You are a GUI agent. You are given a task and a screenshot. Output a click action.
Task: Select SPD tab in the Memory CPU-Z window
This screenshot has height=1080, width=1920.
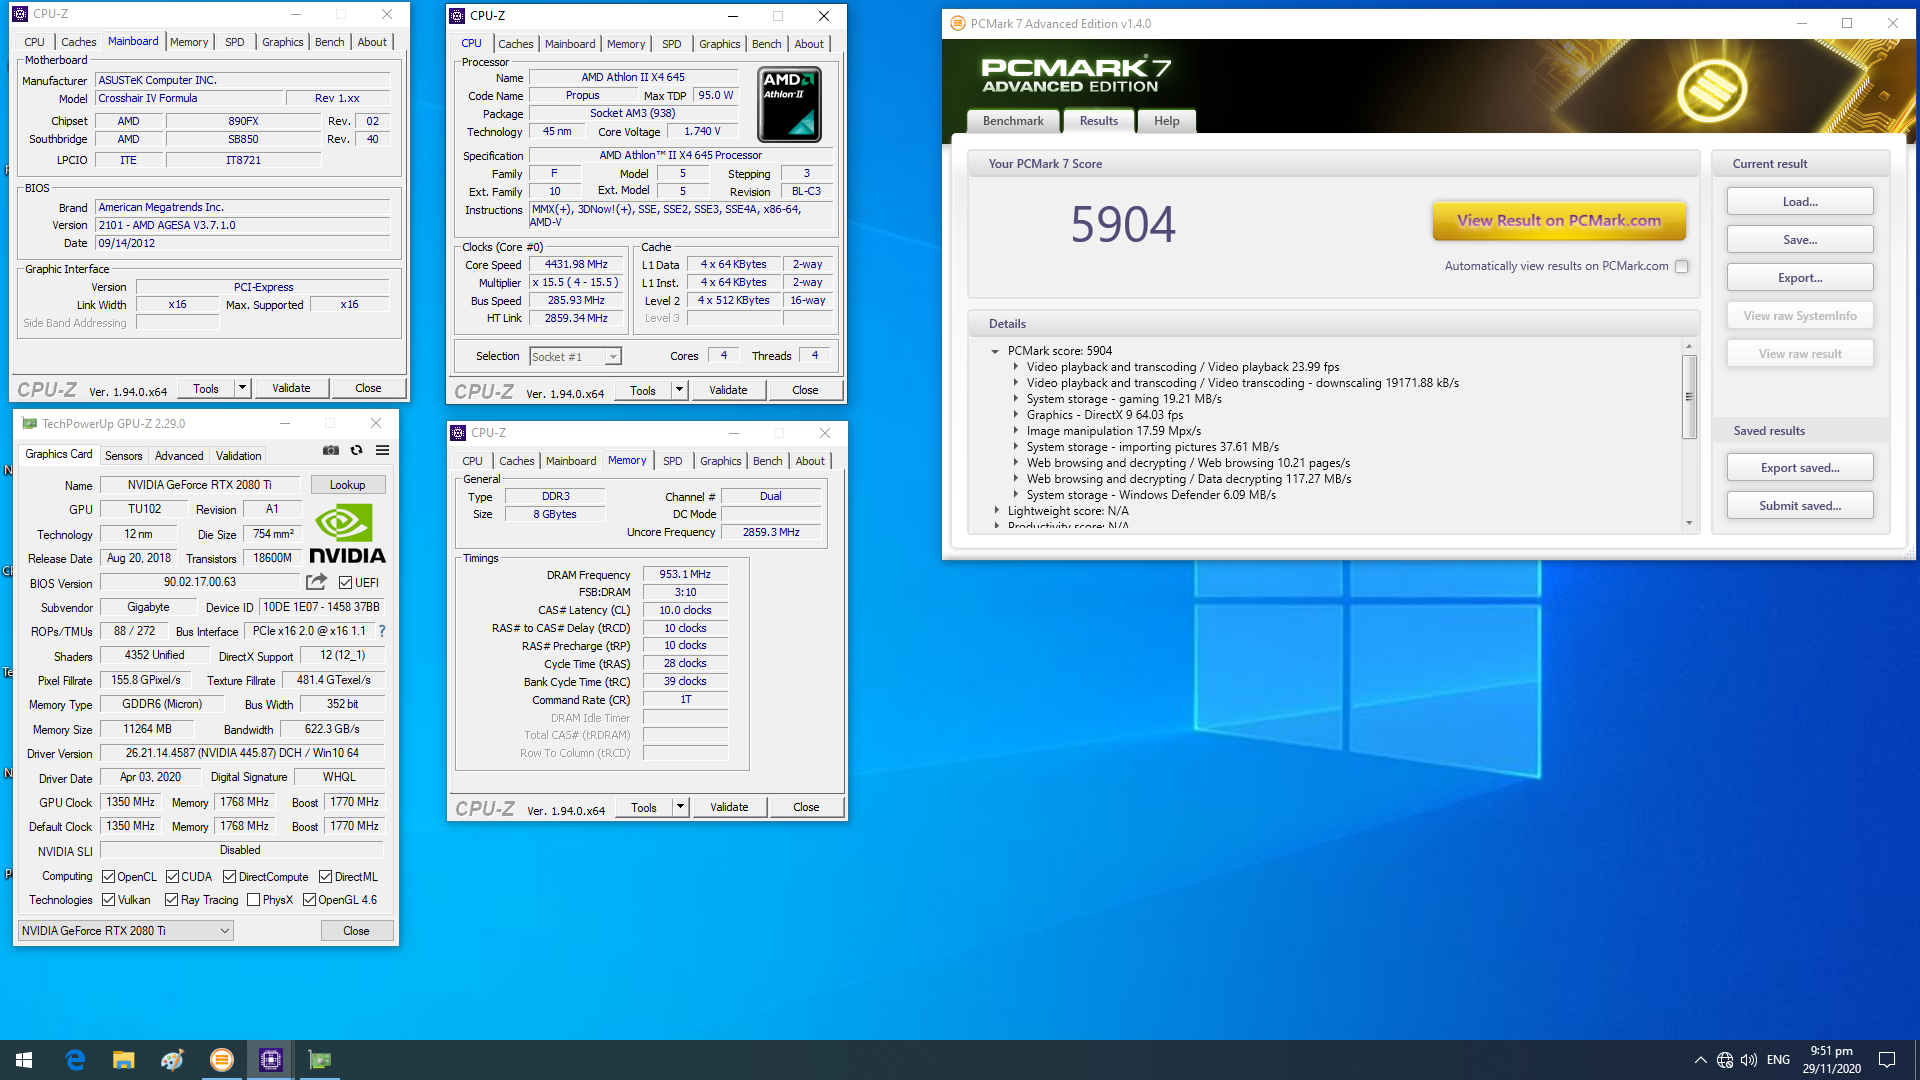point(673,461)
